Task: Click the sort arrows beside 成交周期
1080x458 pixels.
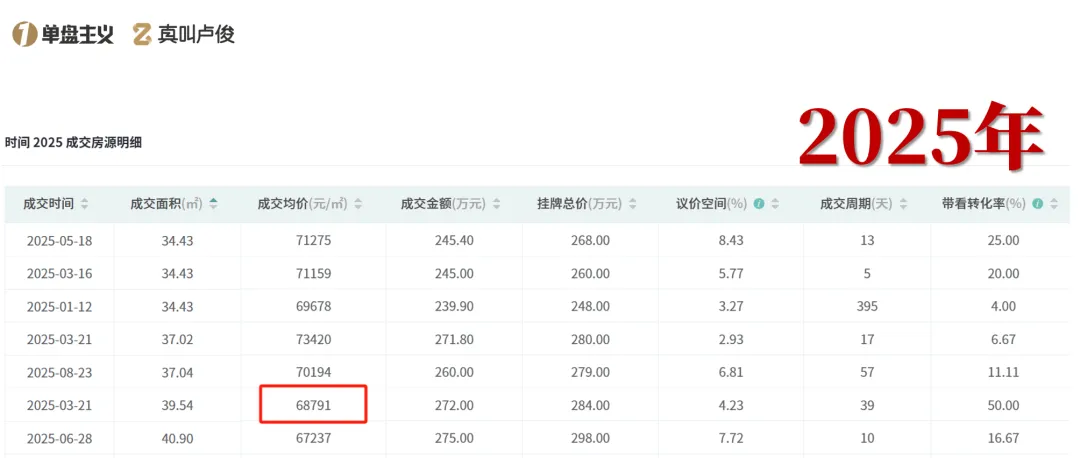Action: pyautogui.click(x=903, y=204)
